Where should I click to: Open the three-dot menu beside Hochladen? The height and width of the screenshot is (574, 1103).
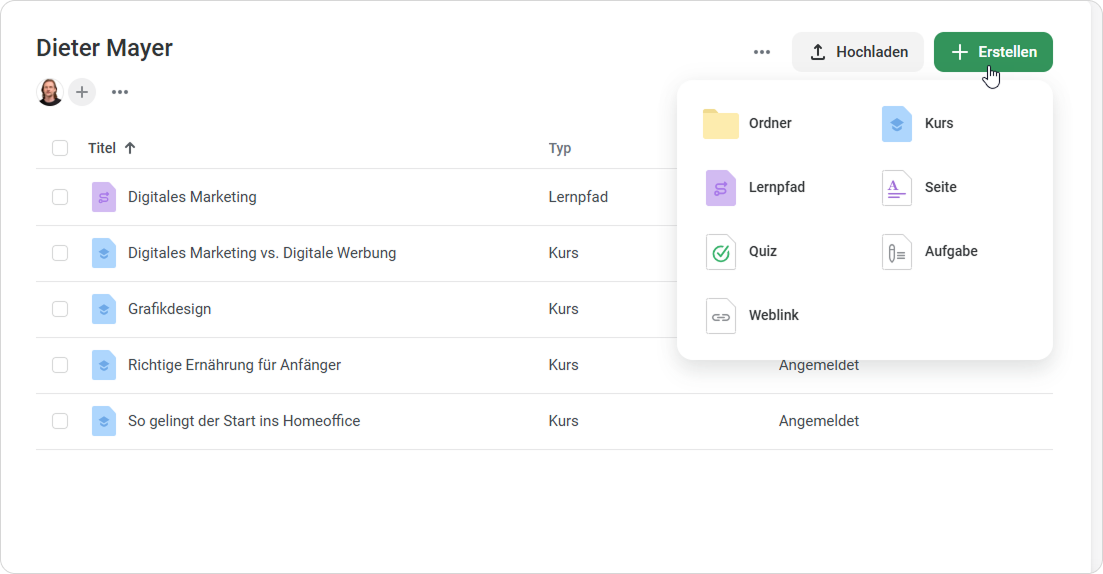coord(762,52)
